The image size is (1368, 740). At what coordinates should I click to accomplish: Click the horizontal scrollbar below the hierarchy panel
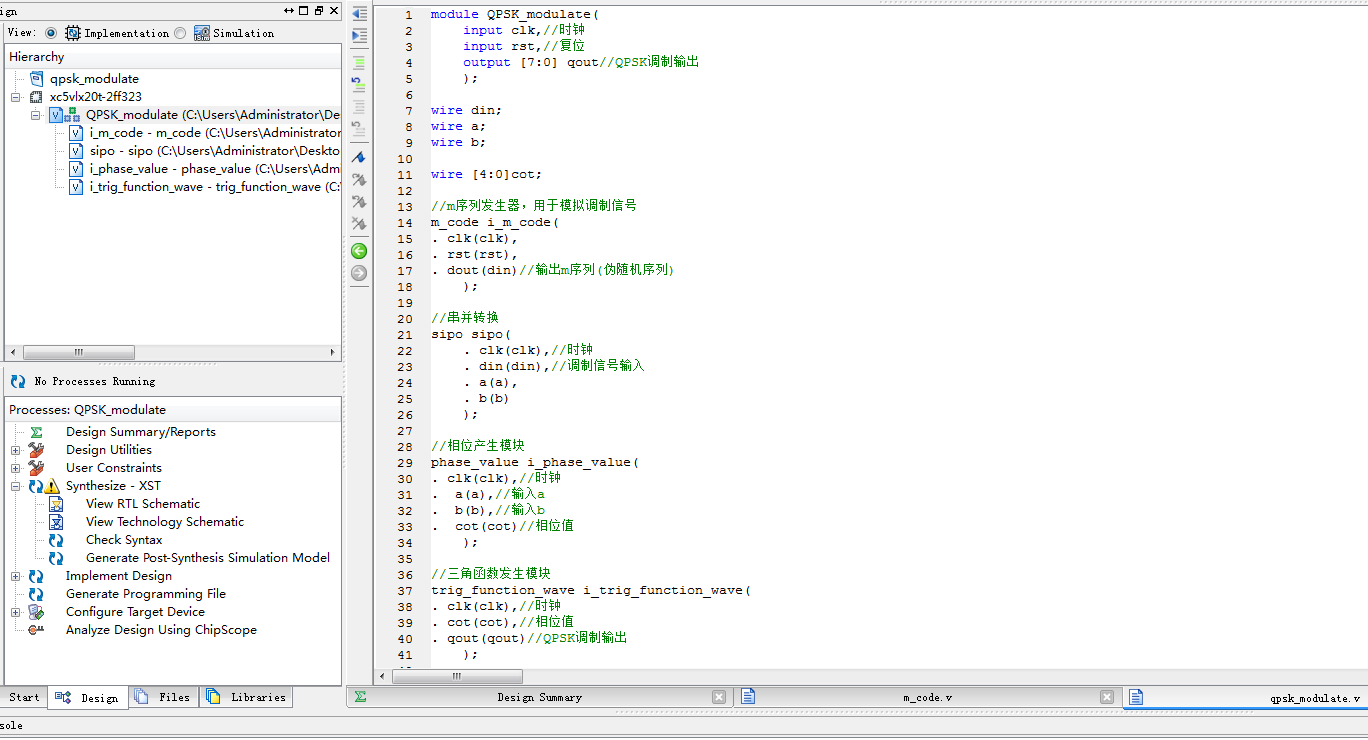pos(80,352)
